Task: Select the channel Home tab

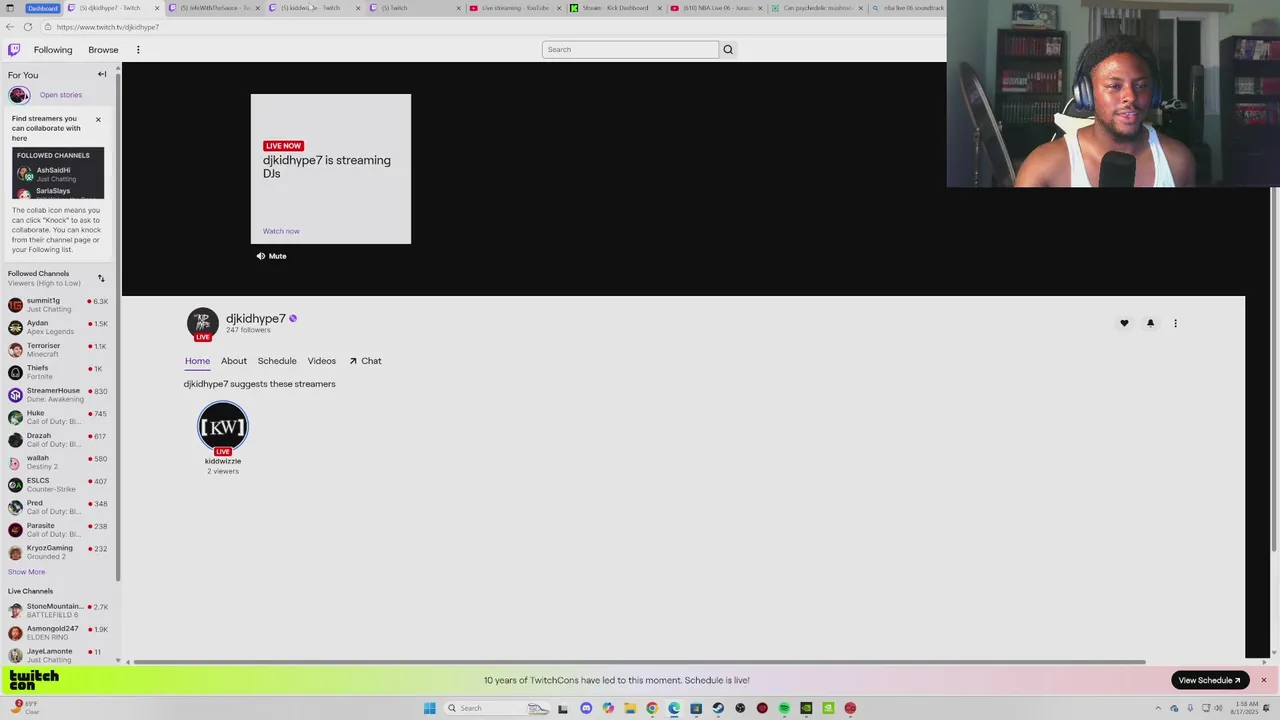Action: [197, 361]
